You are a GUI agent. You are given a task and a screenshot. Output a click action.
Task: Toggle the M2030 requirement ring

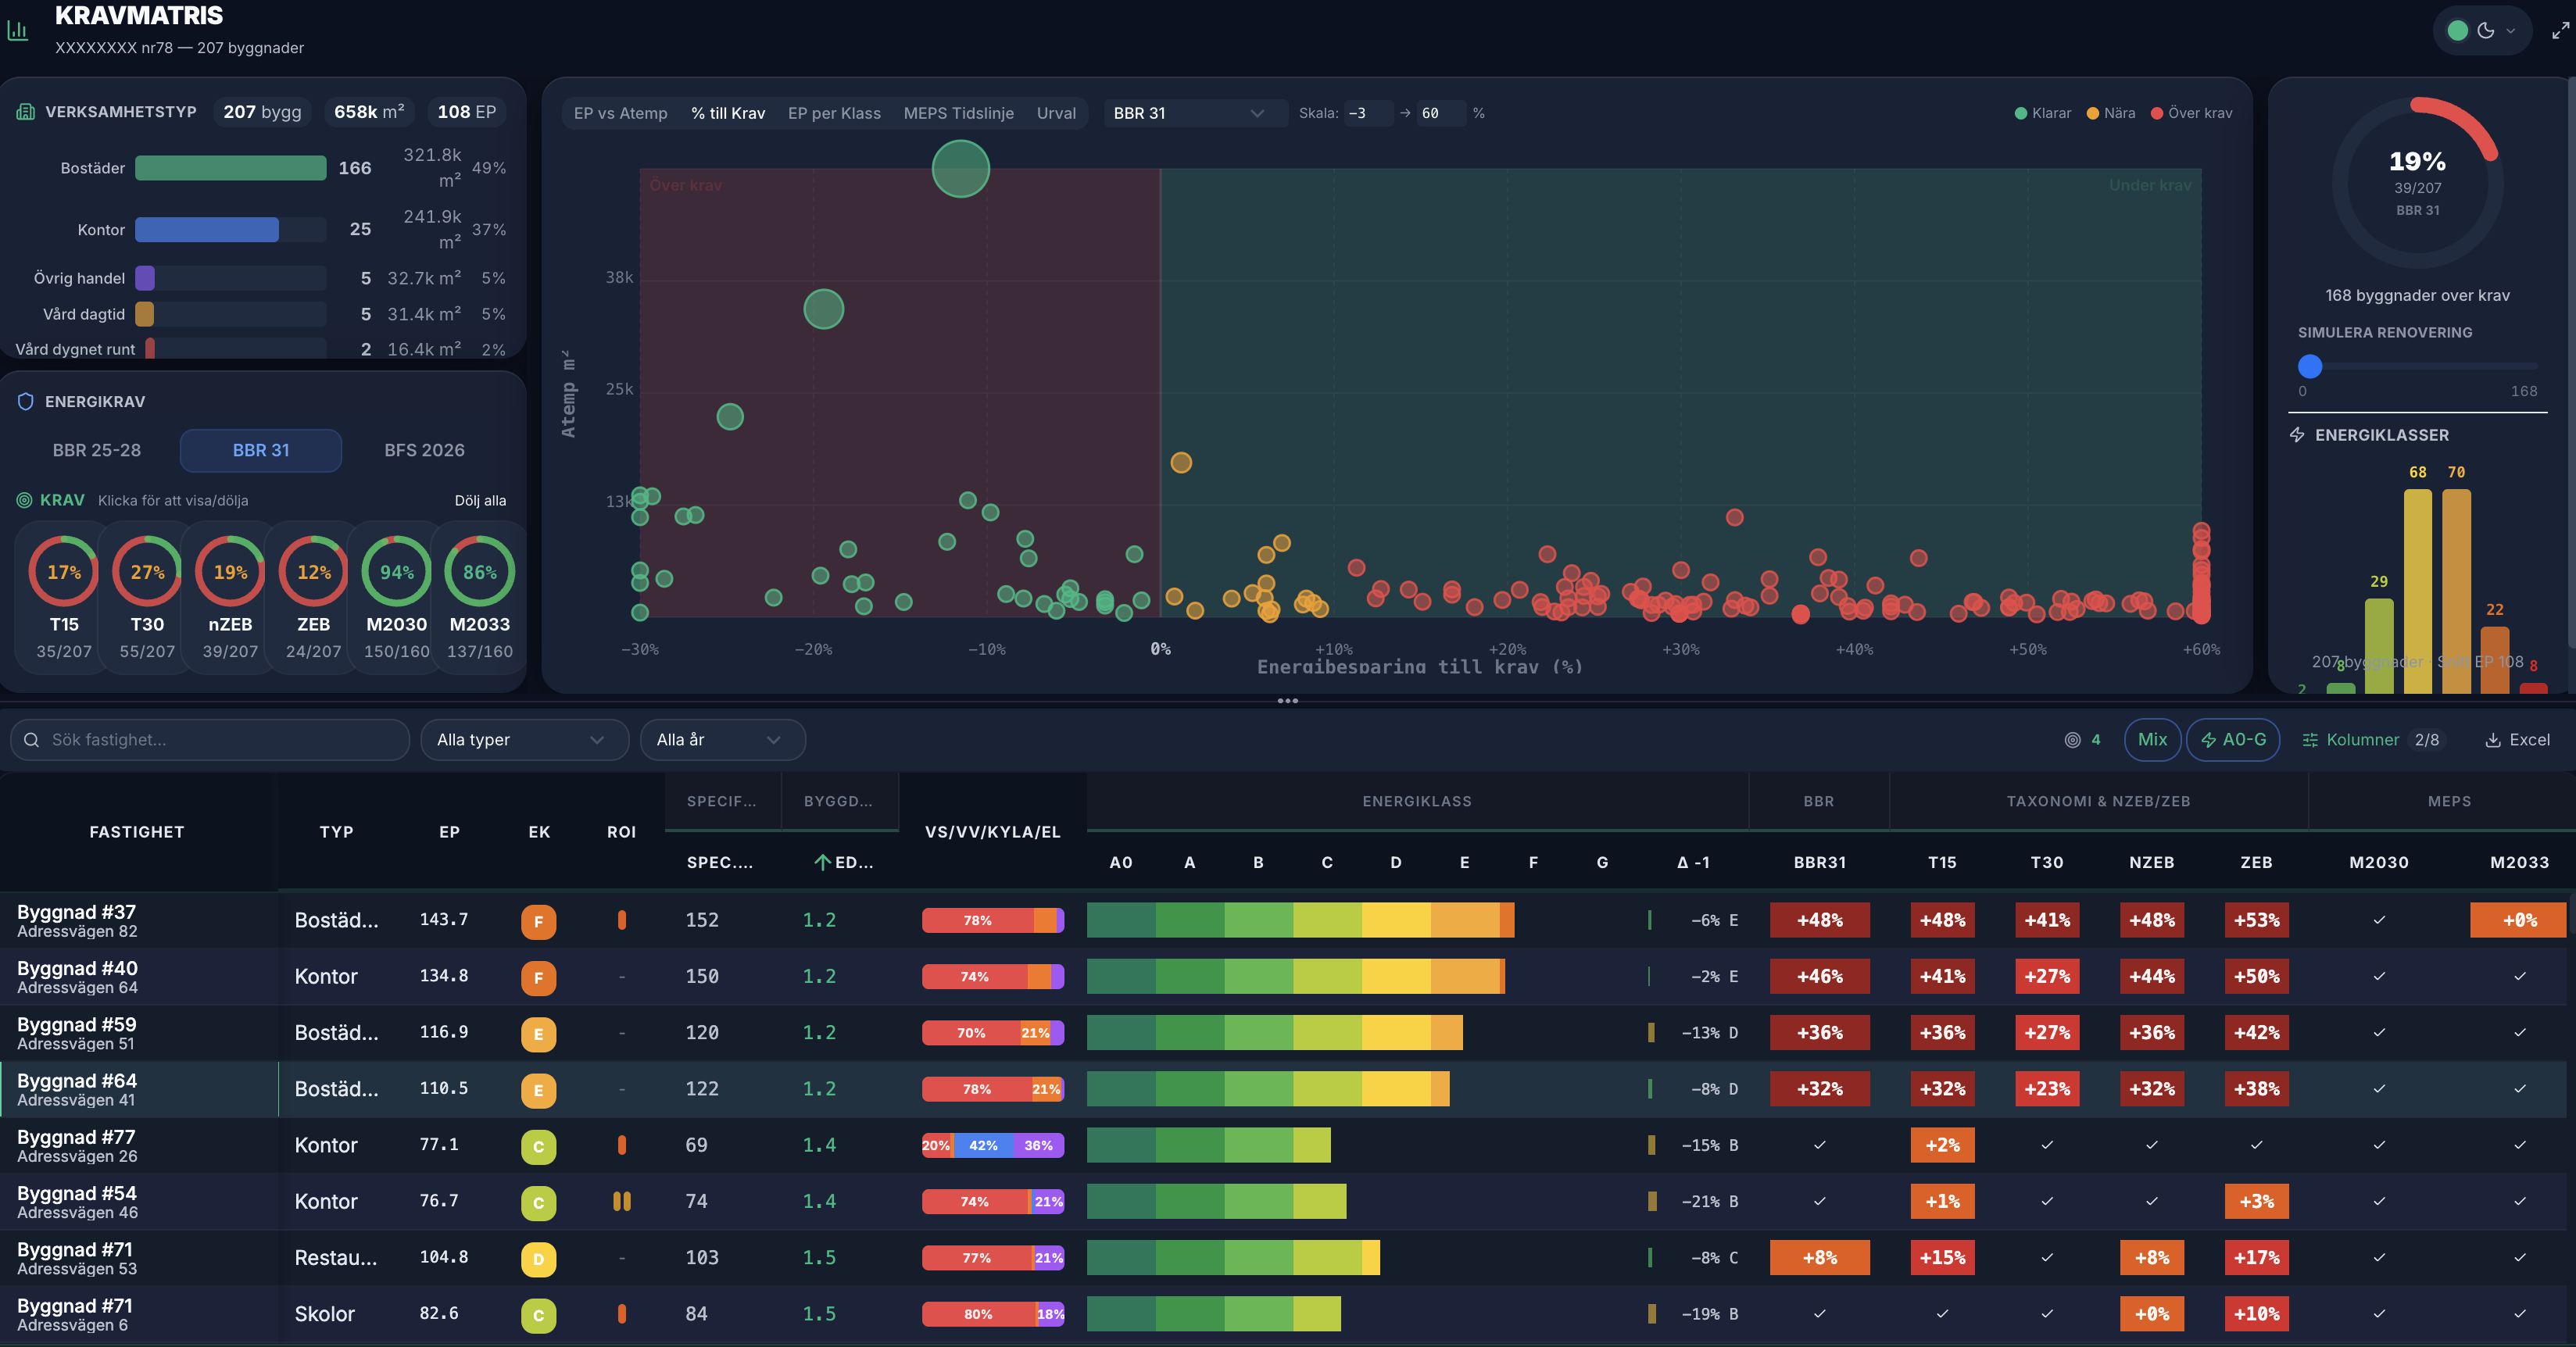click(397, 571)
